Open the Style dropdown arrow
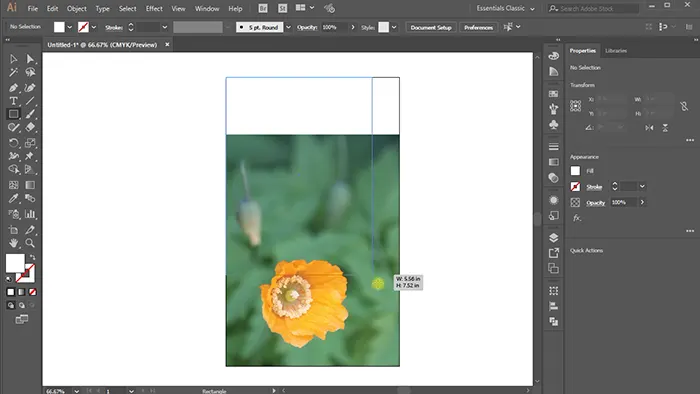This screenshot has width=700, height=394. point(394,27)
